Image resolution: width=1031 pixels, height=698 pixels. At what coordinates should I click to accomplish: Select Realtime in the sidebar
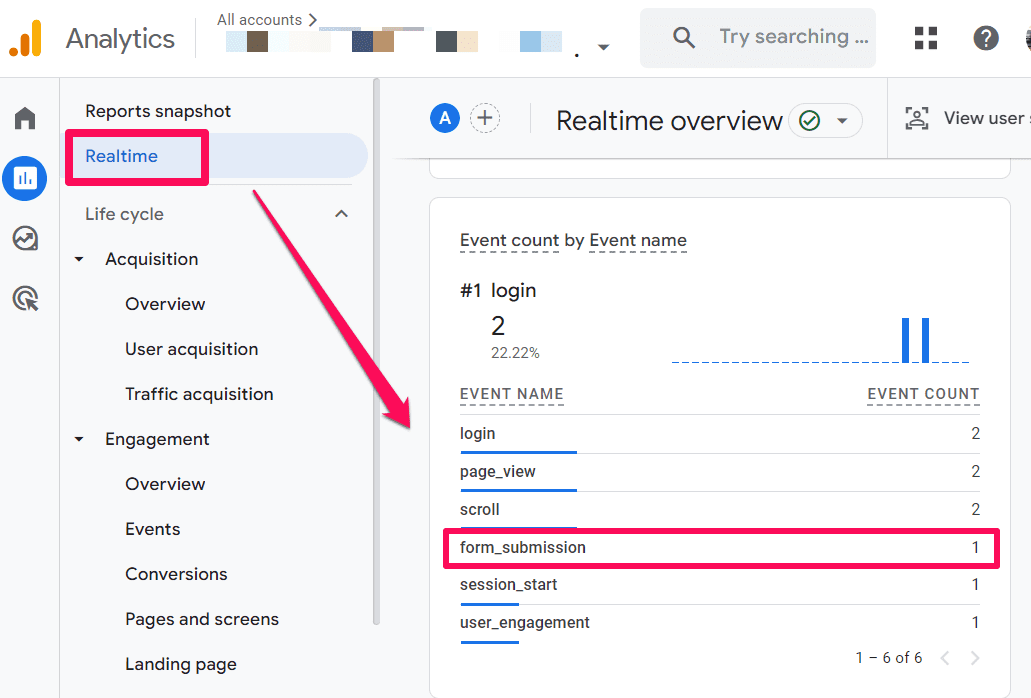[122, 156]
